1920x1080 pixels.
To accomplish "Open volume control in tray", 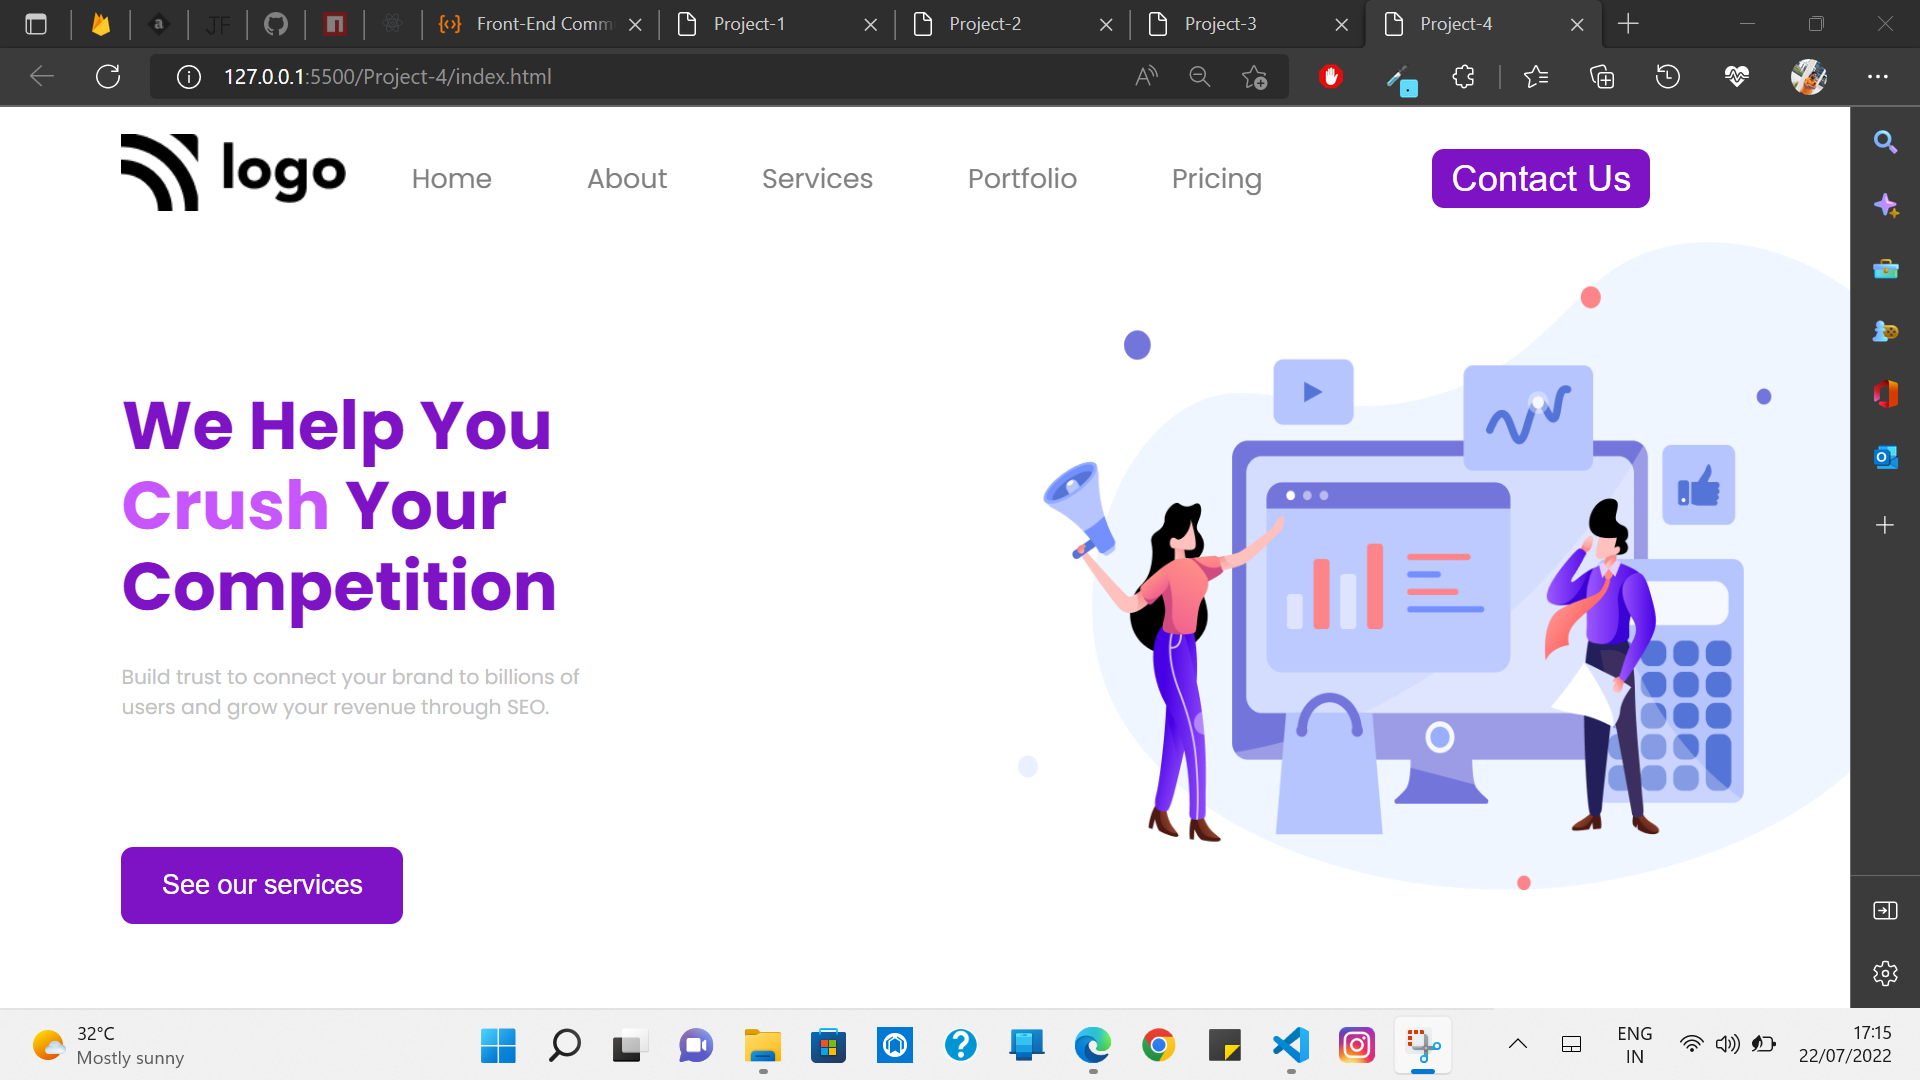I will pos(1727,1044).
